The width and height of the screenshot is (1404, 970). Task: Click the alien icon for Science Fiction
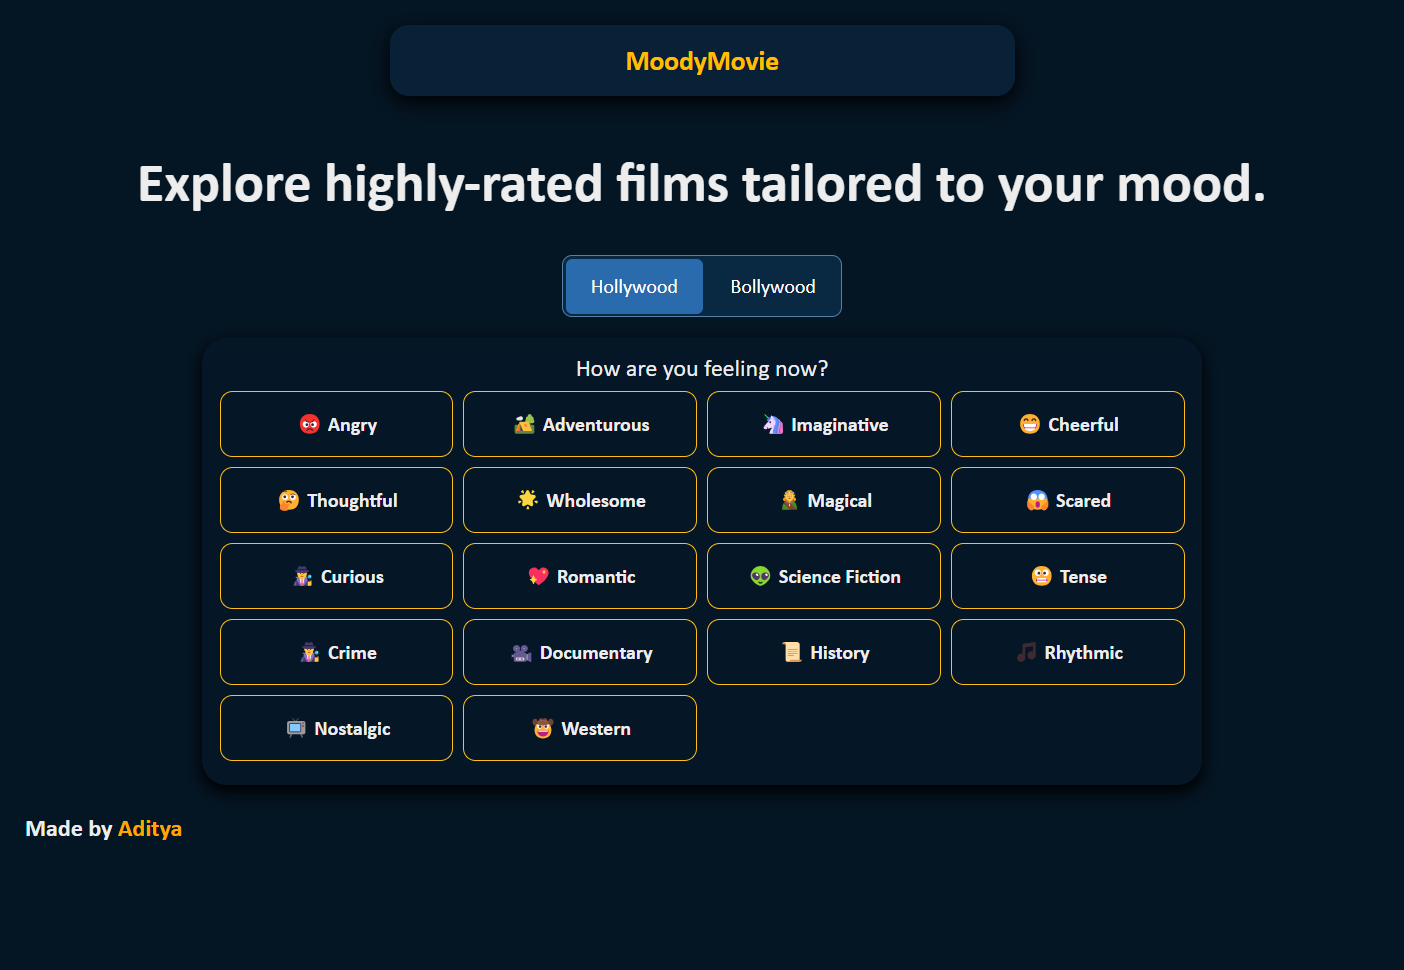coord(761,576)
